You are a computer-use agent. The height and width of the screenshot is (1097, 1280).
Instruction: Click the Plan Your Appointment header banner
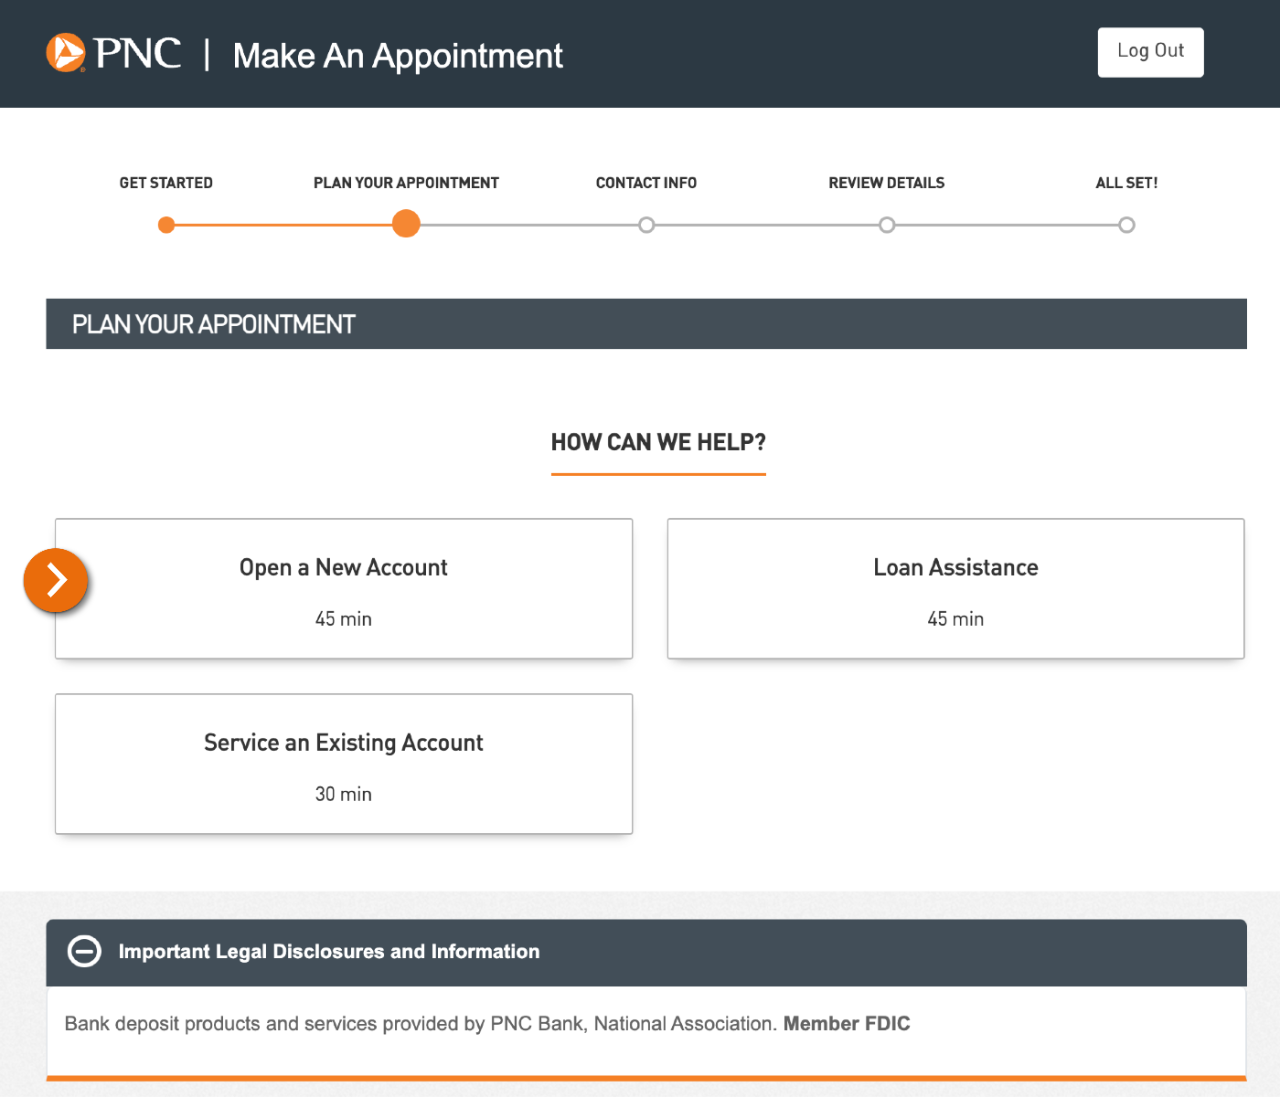645,324
